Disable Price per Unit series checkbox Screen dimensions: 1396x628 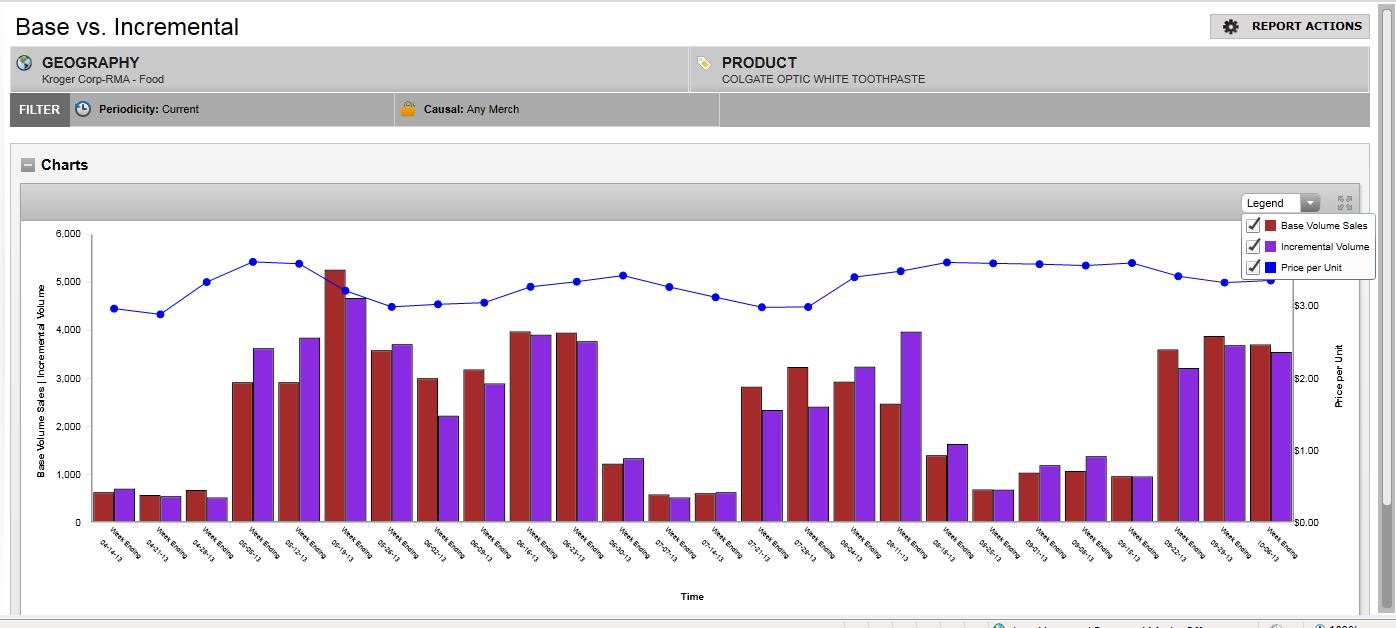click(x=1253, y=267)
